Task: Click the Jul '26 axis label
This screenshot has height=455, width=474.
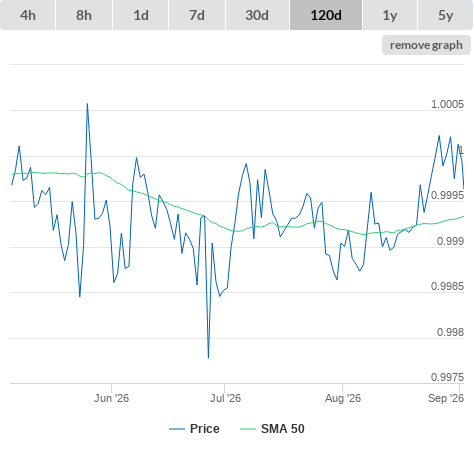Action: tap(225, 398)
